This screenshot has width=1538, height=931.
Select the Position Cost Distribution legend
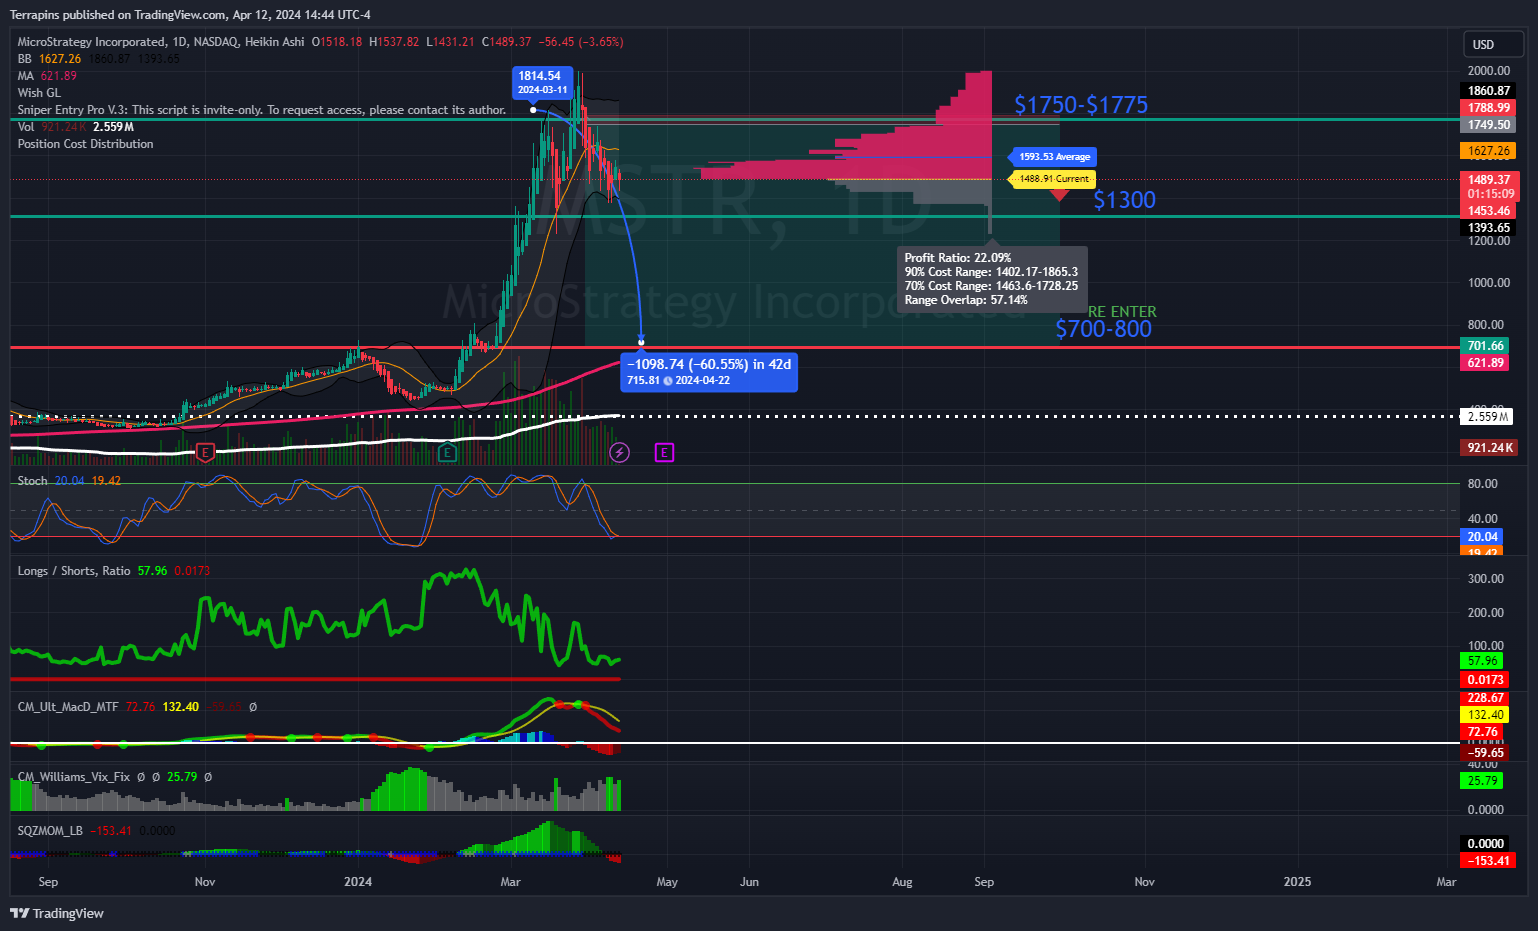coord(85,144)
